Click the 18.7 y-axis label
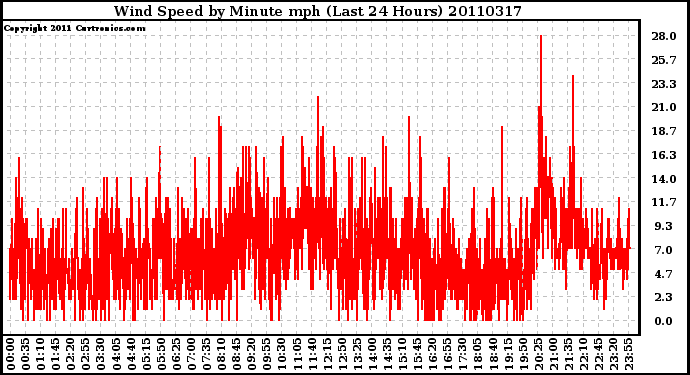 coord(664,131)
